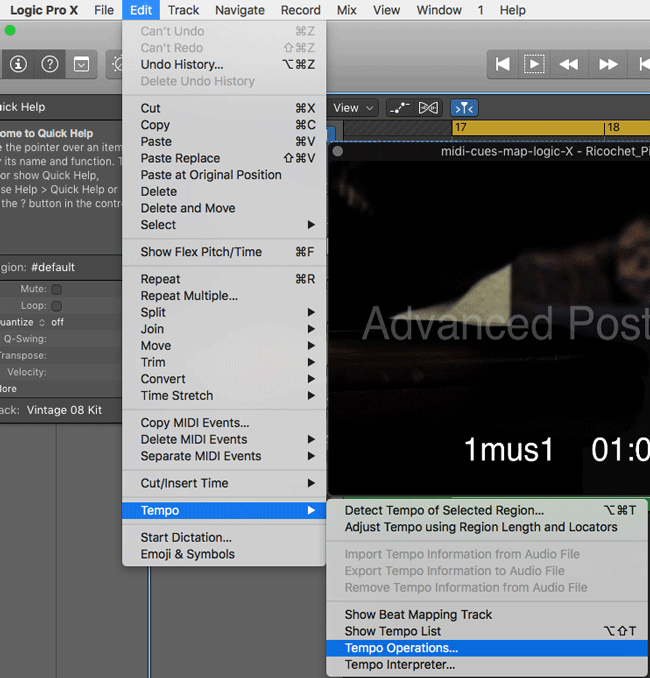Expand the Cut/Insert Time submenu
The width and height of the screenshot is (650, 678).
coord(224,483)
